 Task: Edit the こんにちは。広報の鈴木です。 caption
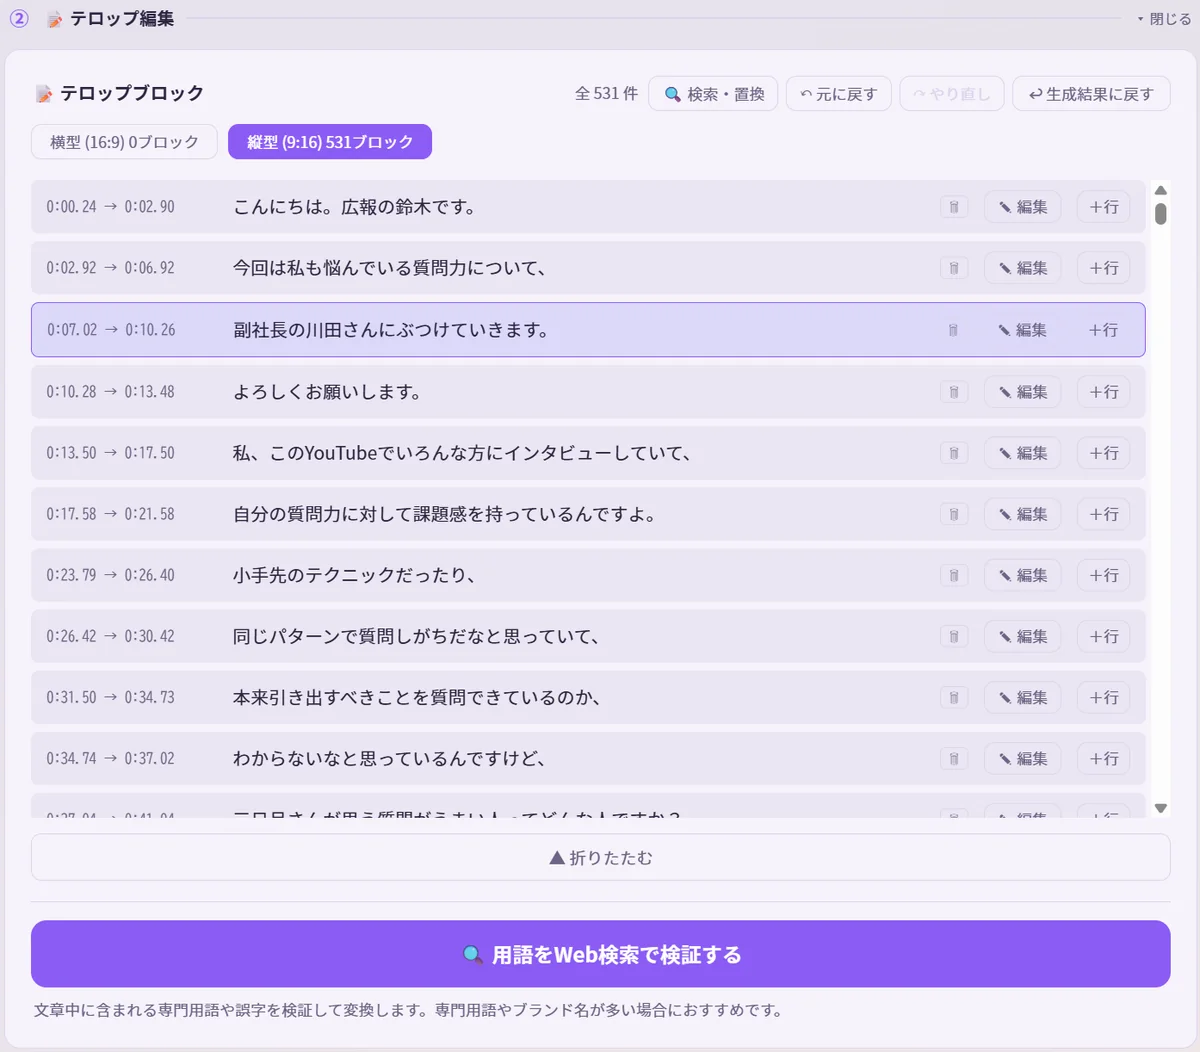click(x=1022, y=207)
